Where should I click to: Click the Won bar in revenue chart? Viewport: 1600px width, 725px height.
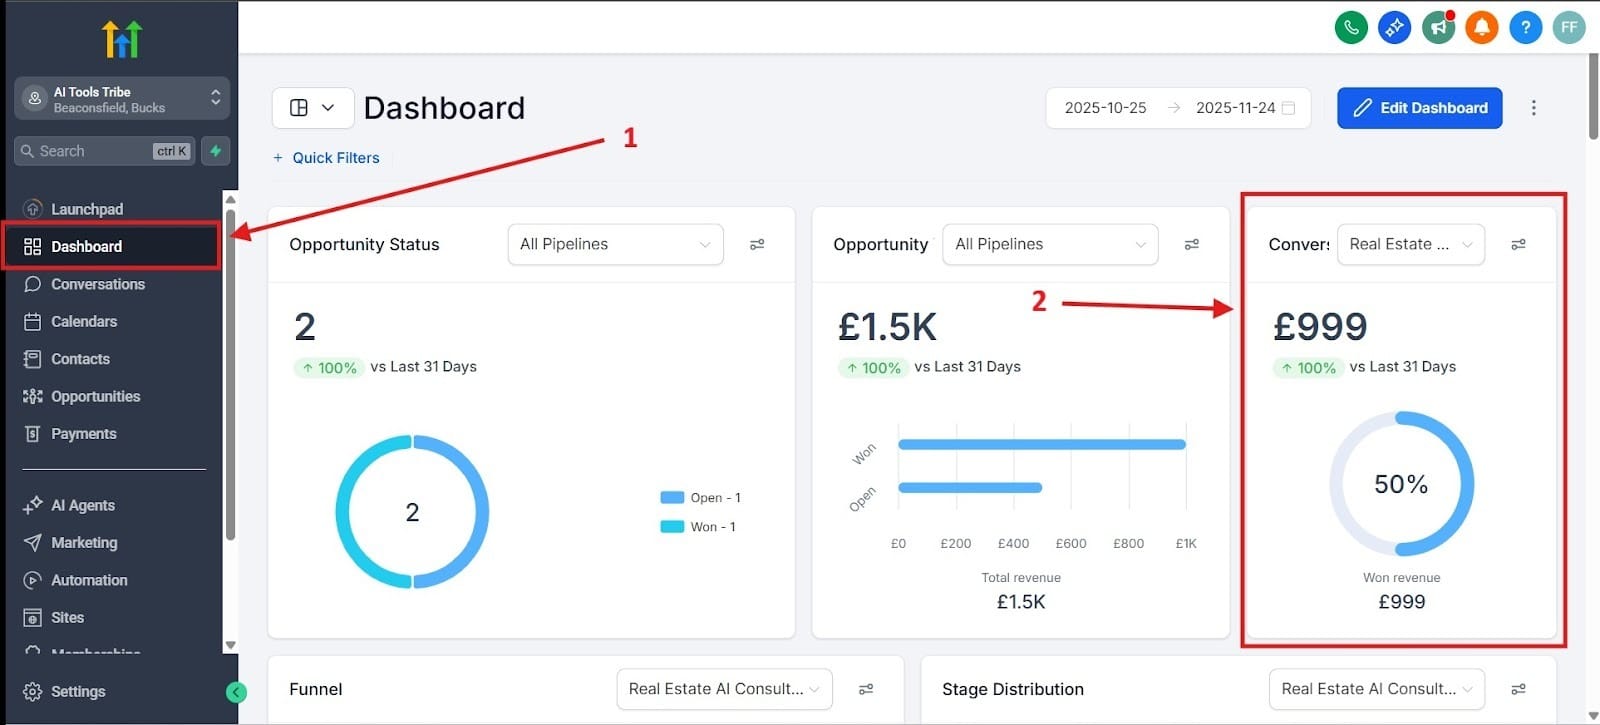pos(1042,444)
